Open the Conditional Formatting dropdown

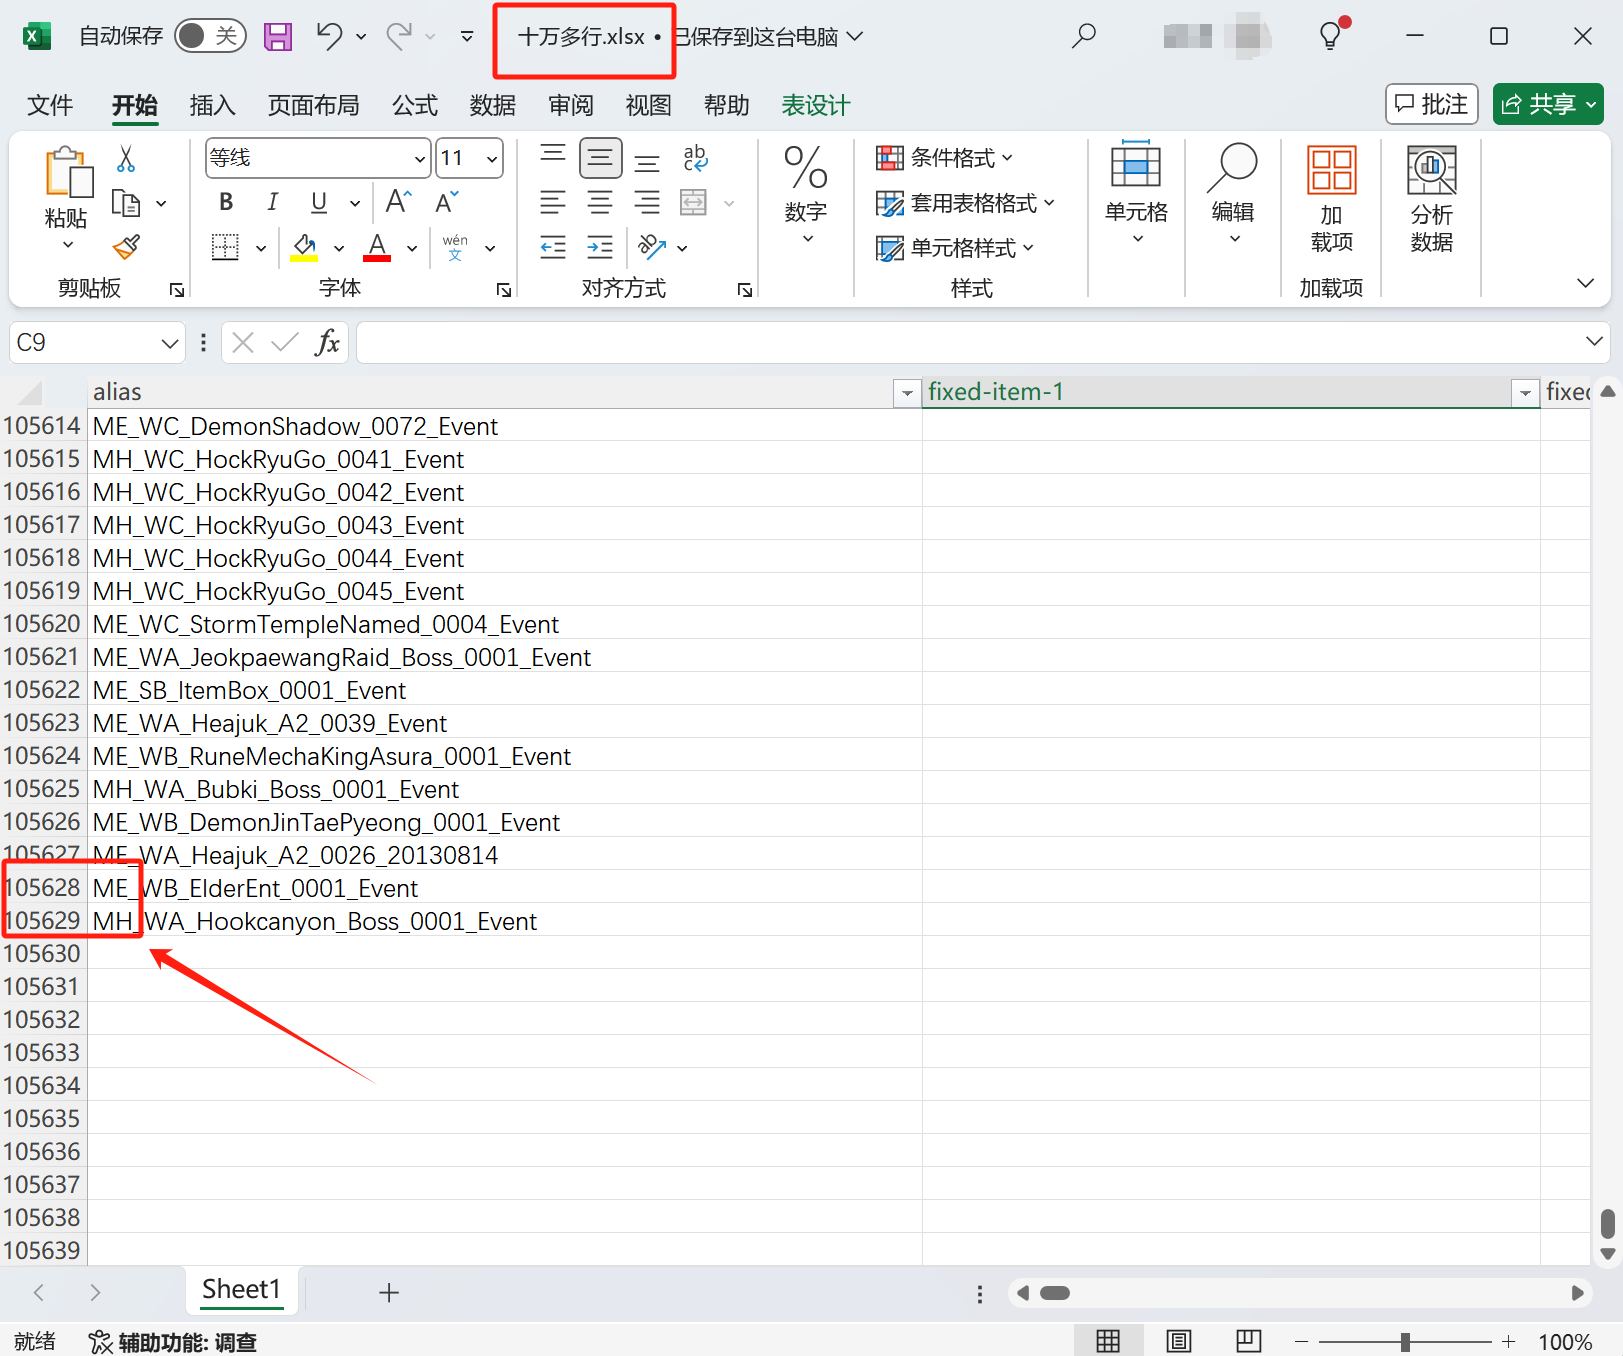pos(945,158)
